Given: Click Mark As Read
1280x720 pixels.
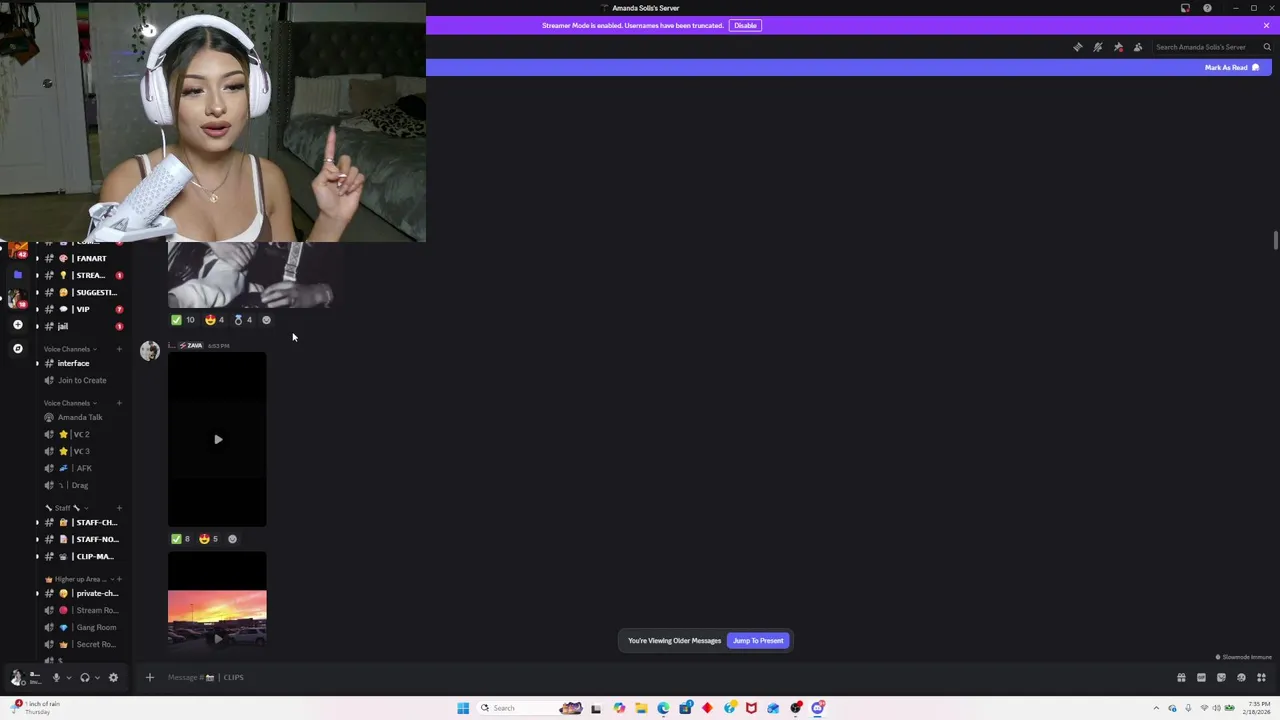Looking at the screenshot, I should coord(1232,68).
